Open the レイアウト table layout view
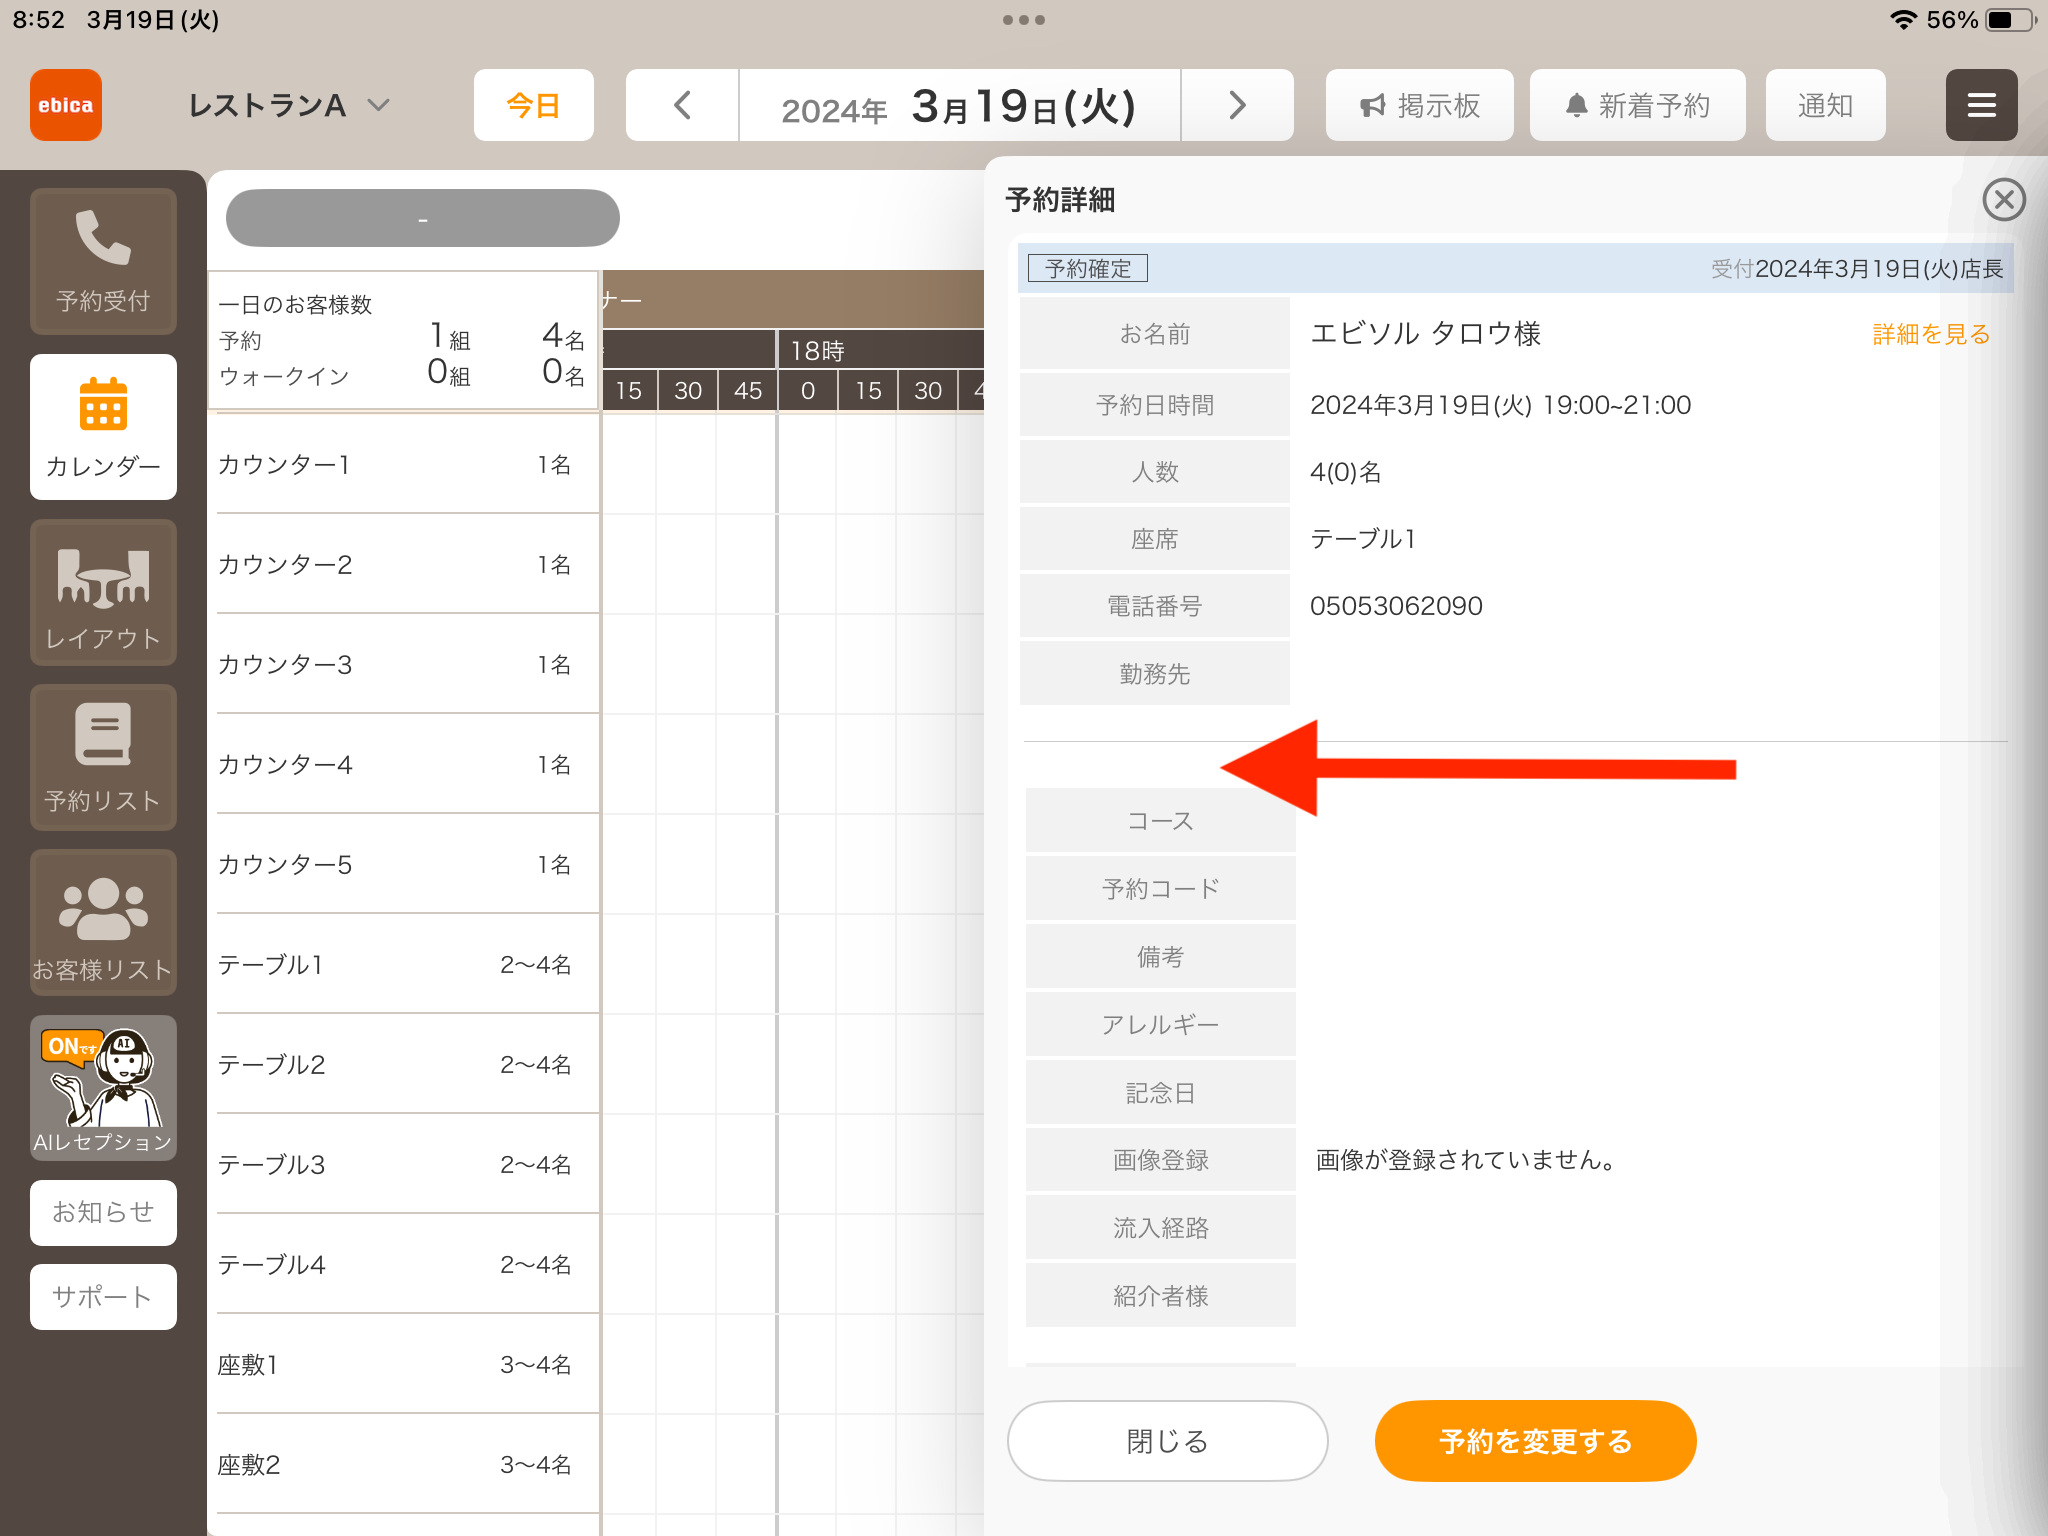The image size is (2048, 1536). click(103, 593)
